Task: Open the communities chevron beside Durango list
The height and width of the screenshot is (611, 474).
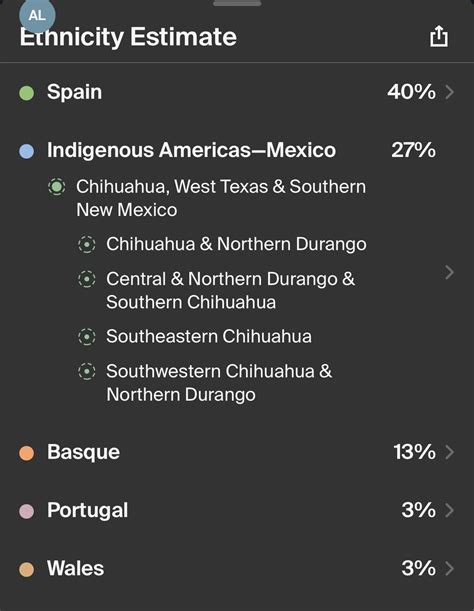Action: click(449, 272)
